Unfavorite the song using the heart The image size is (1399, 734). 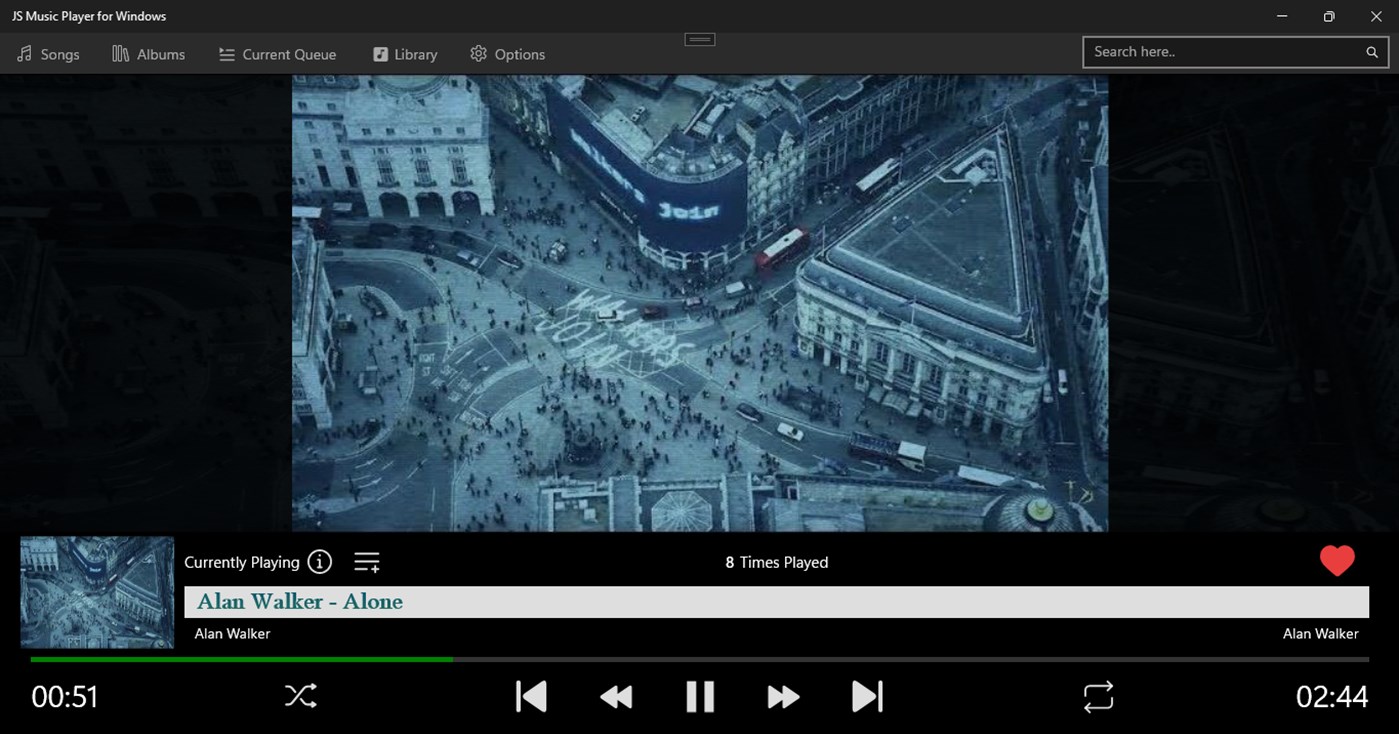coord(1337,560)
